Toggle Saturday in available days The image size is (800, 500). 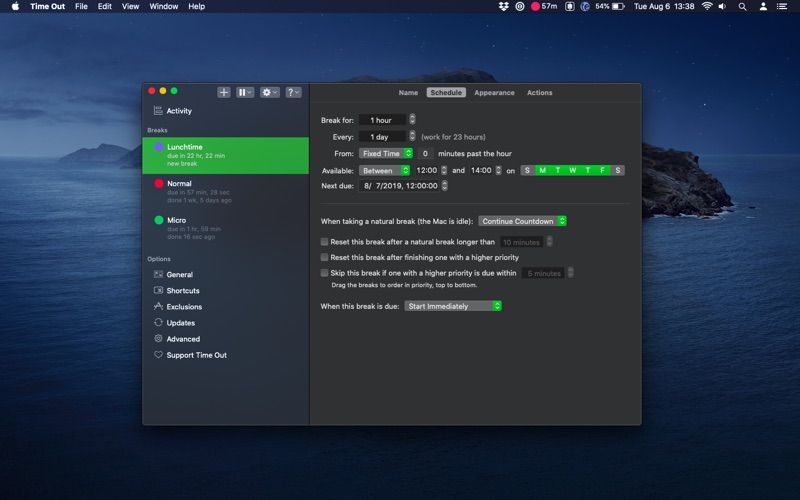pos(617,170)
